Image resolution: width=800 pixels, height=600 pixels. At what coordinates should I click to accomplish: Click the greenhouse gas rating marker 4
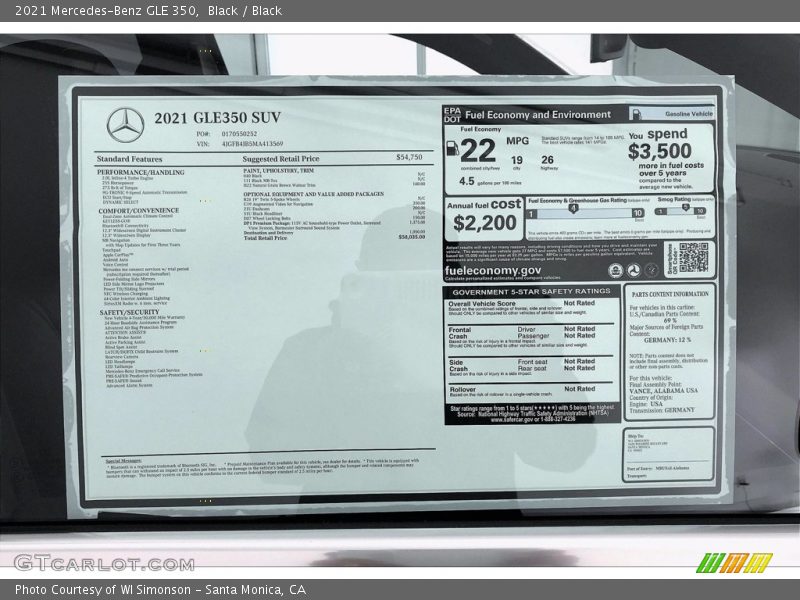pos(573,208)
